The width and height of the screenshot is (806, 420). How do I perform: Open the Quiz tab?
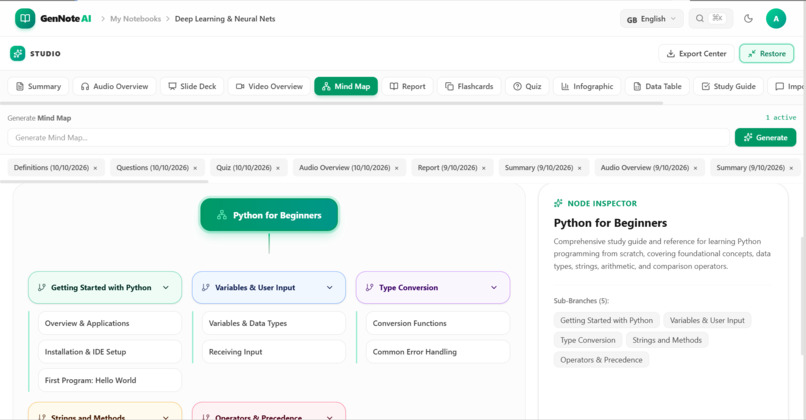click(x=527, y=86)
